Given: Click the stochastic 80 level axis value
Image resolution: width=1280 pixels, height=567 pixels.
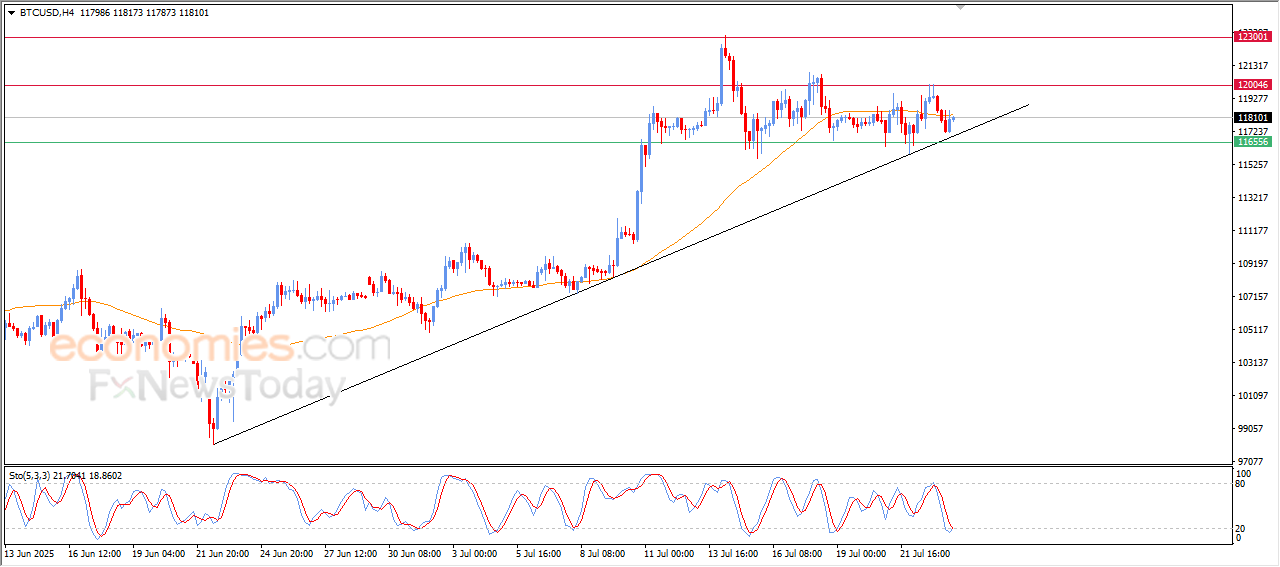Looking at the screenshot, I should coord(1242,484).
